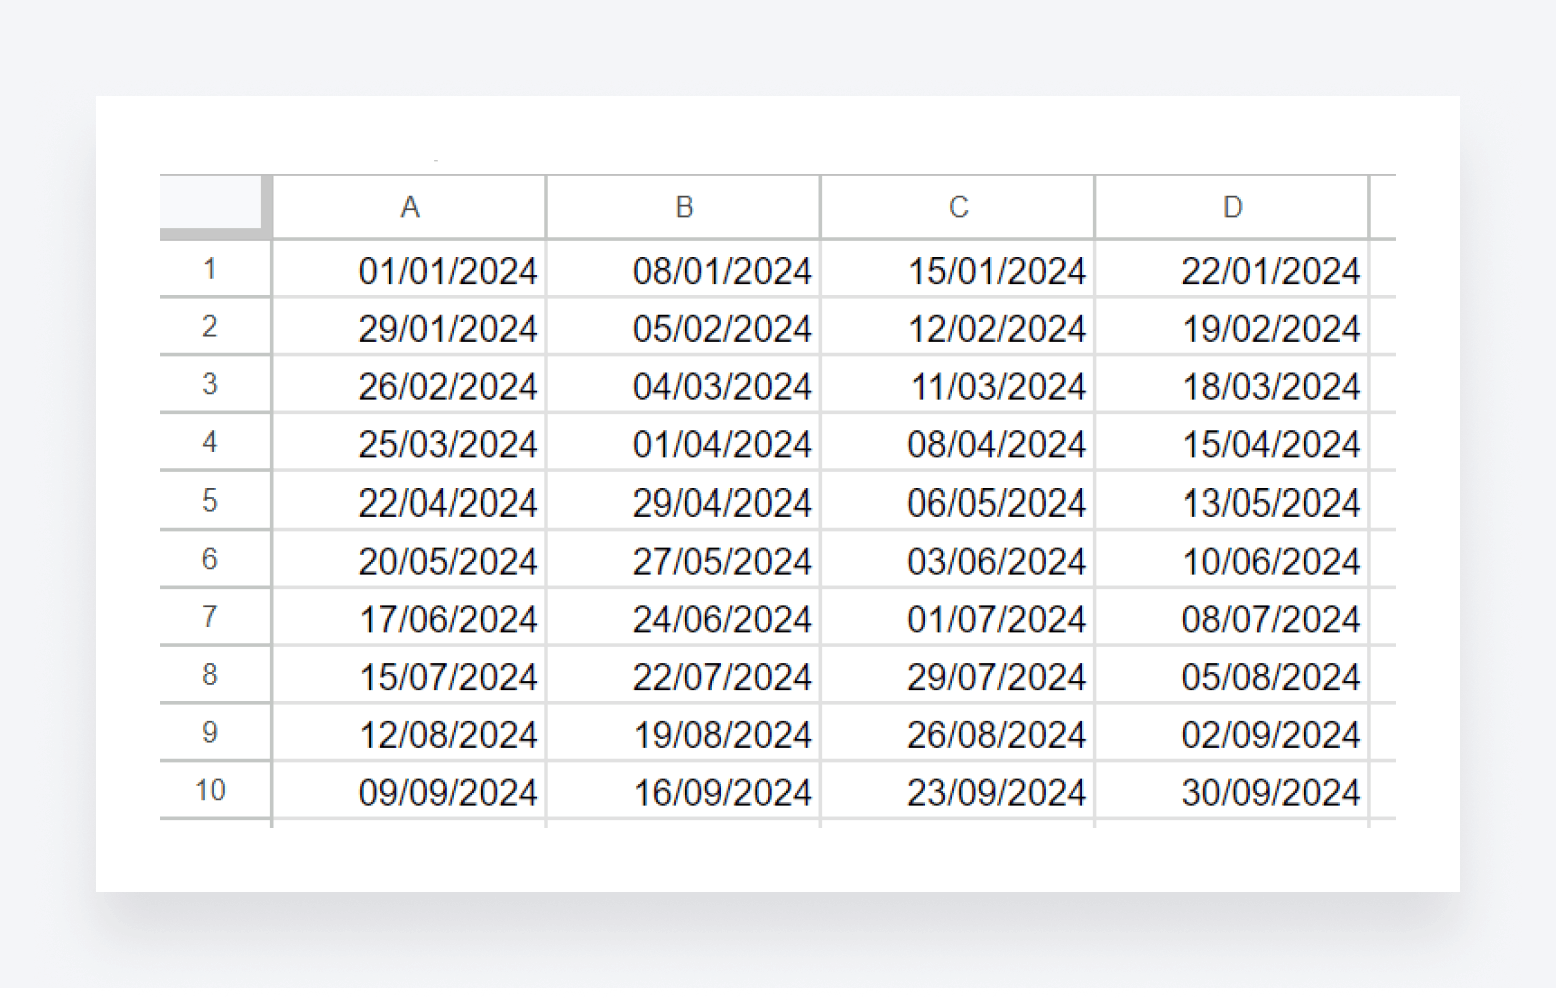
Task: Click cell containing 01/04/2024
Action: click(683, 442)
